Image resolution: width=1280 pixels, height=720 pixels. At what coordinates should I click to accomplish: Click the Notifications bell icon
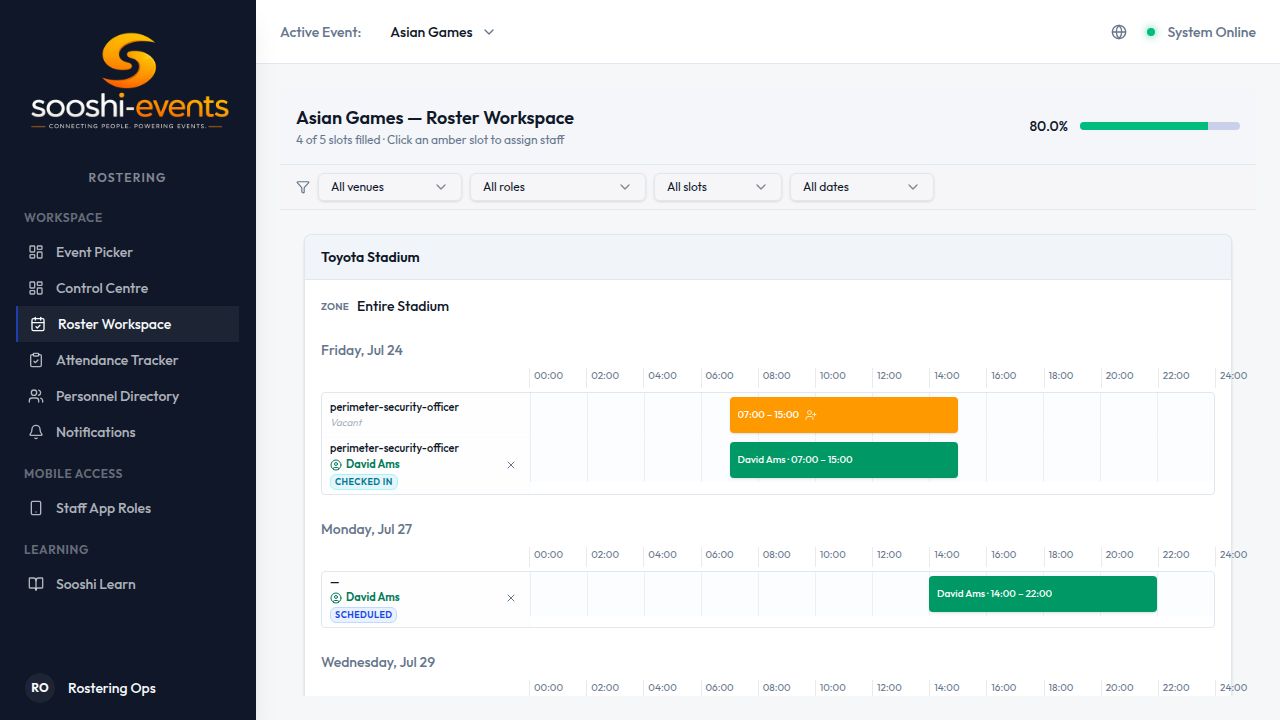[36, 432]
